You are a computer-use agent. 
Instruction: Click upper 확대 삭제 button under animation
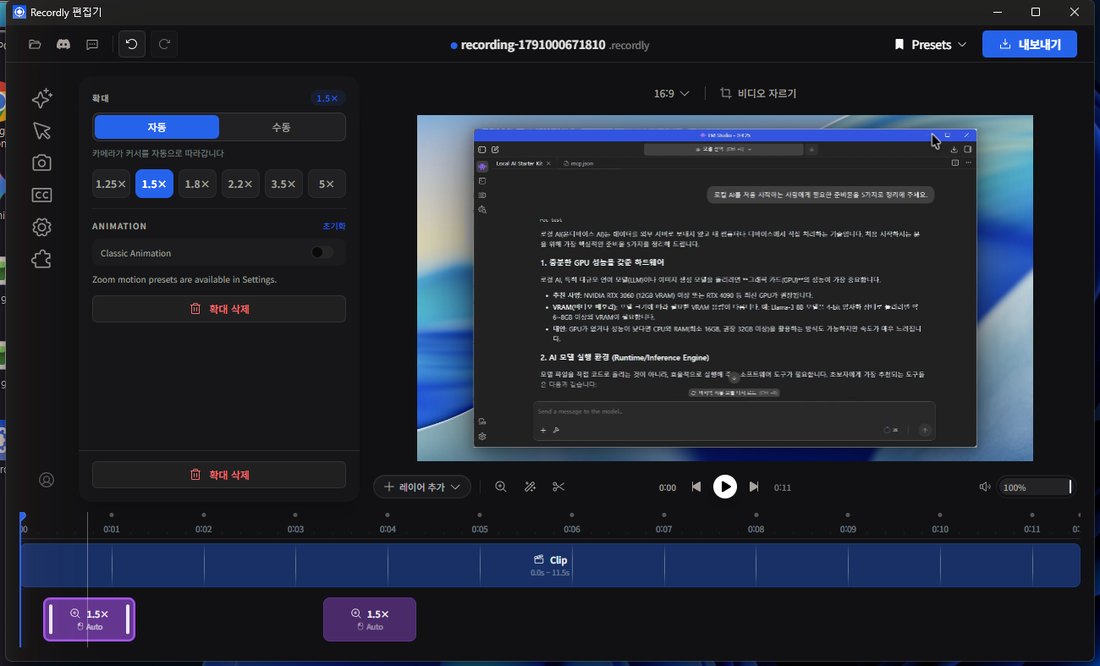click(x=219, y=309)
